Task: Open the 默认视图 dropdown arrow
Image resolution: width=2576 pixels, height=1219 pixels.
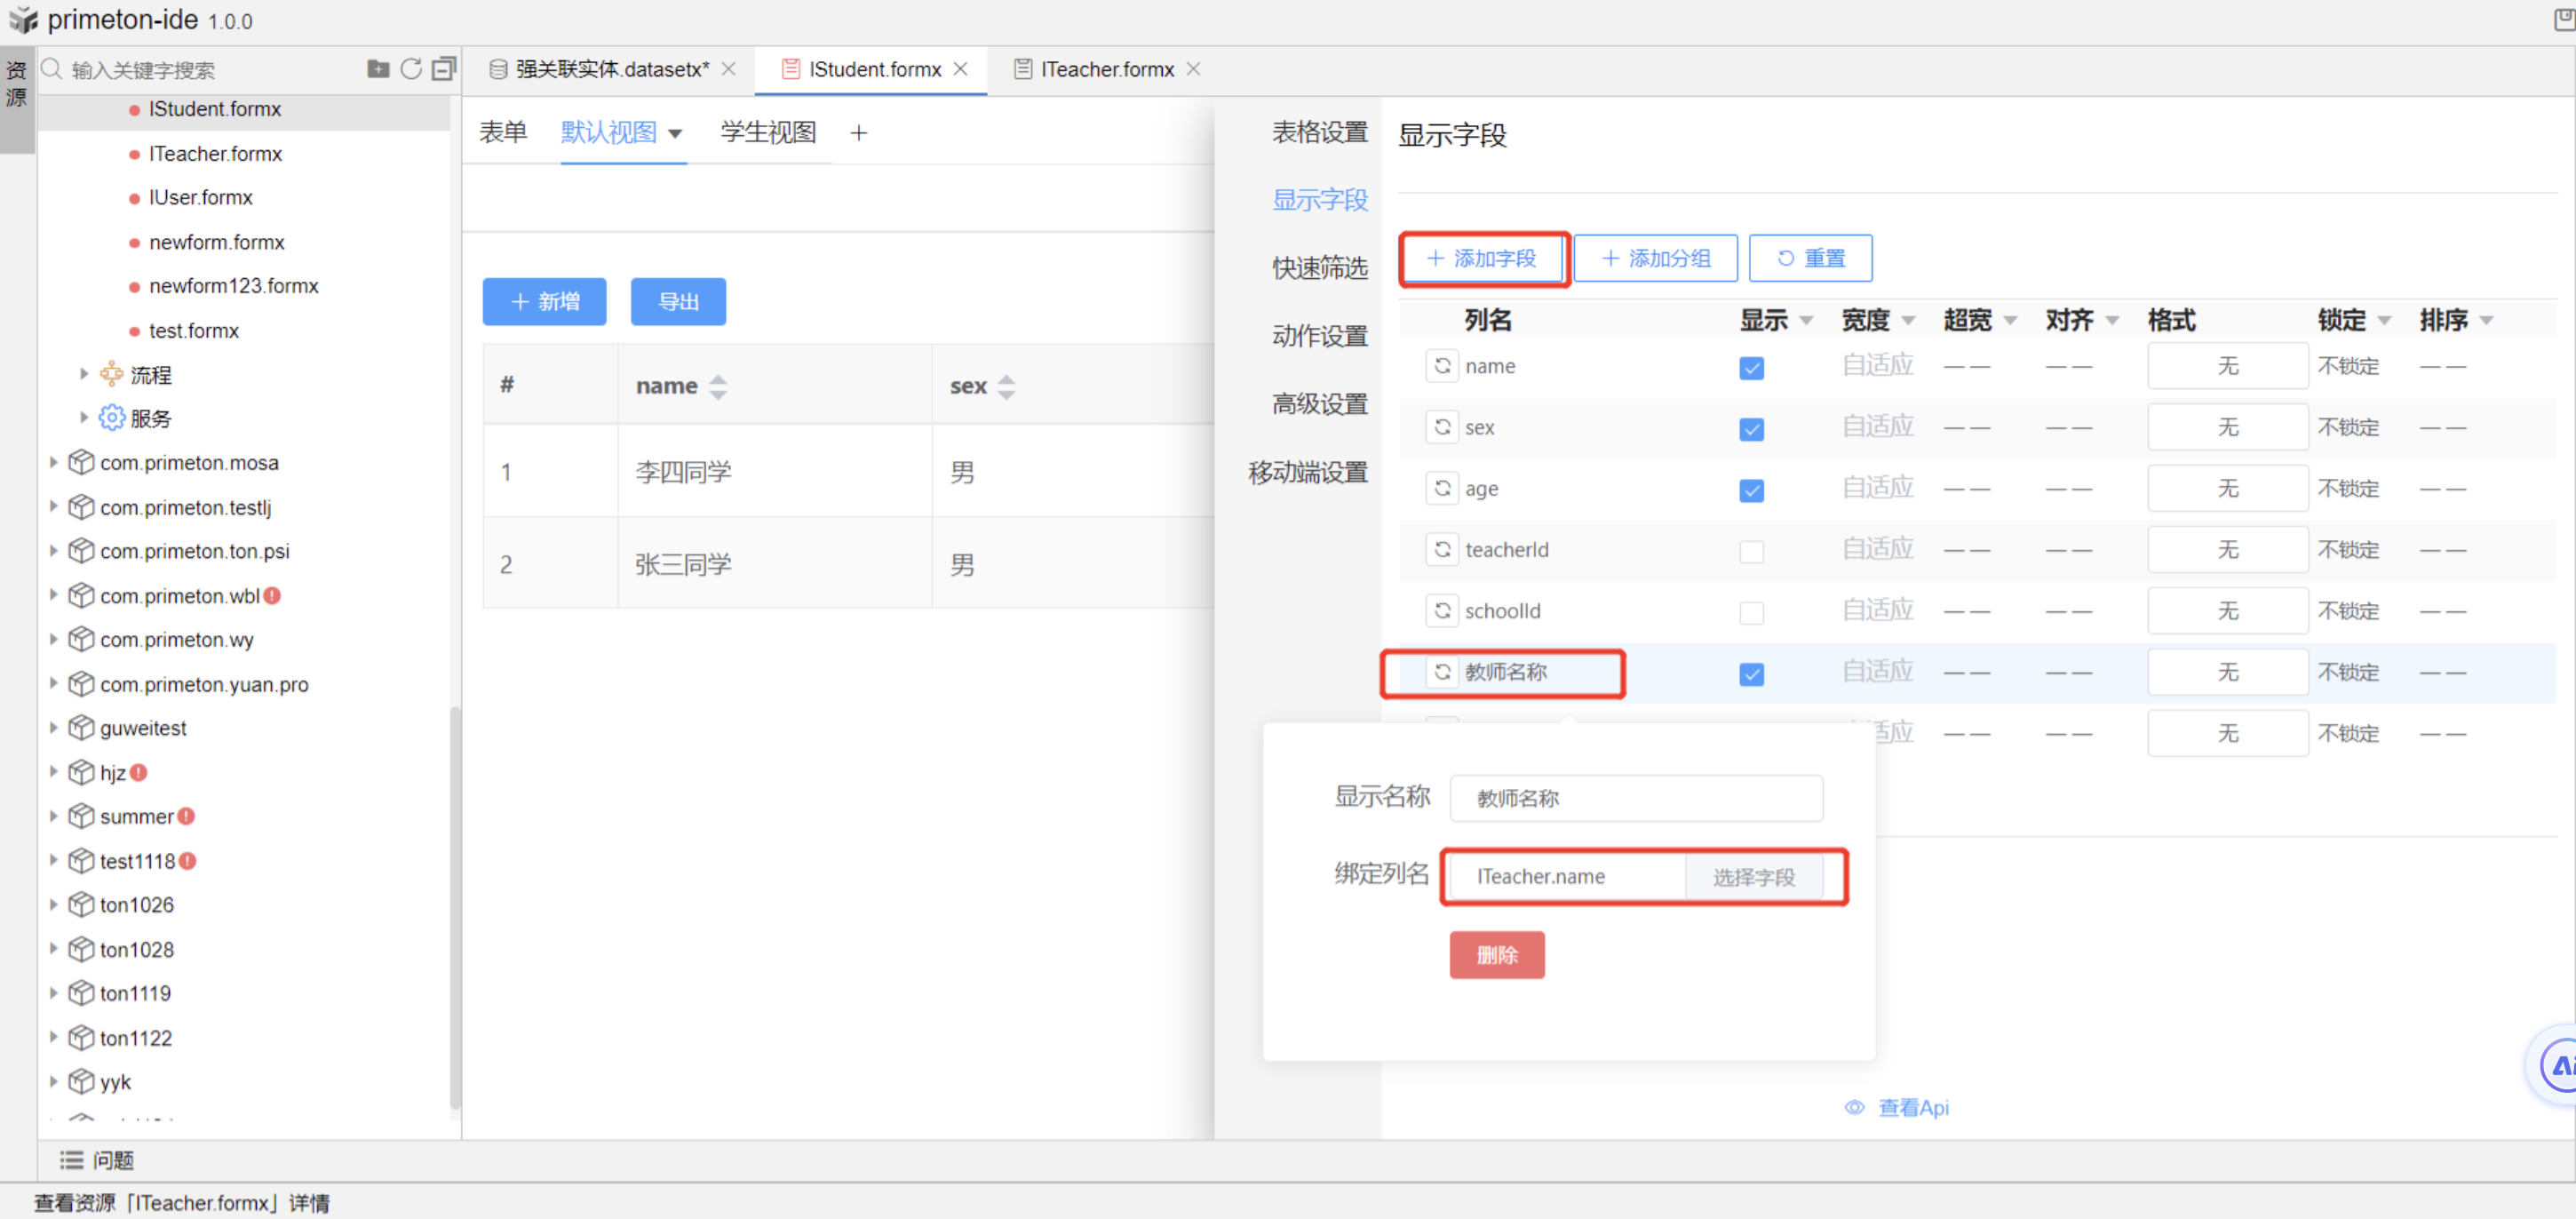Action: click(x=675, y=134)
